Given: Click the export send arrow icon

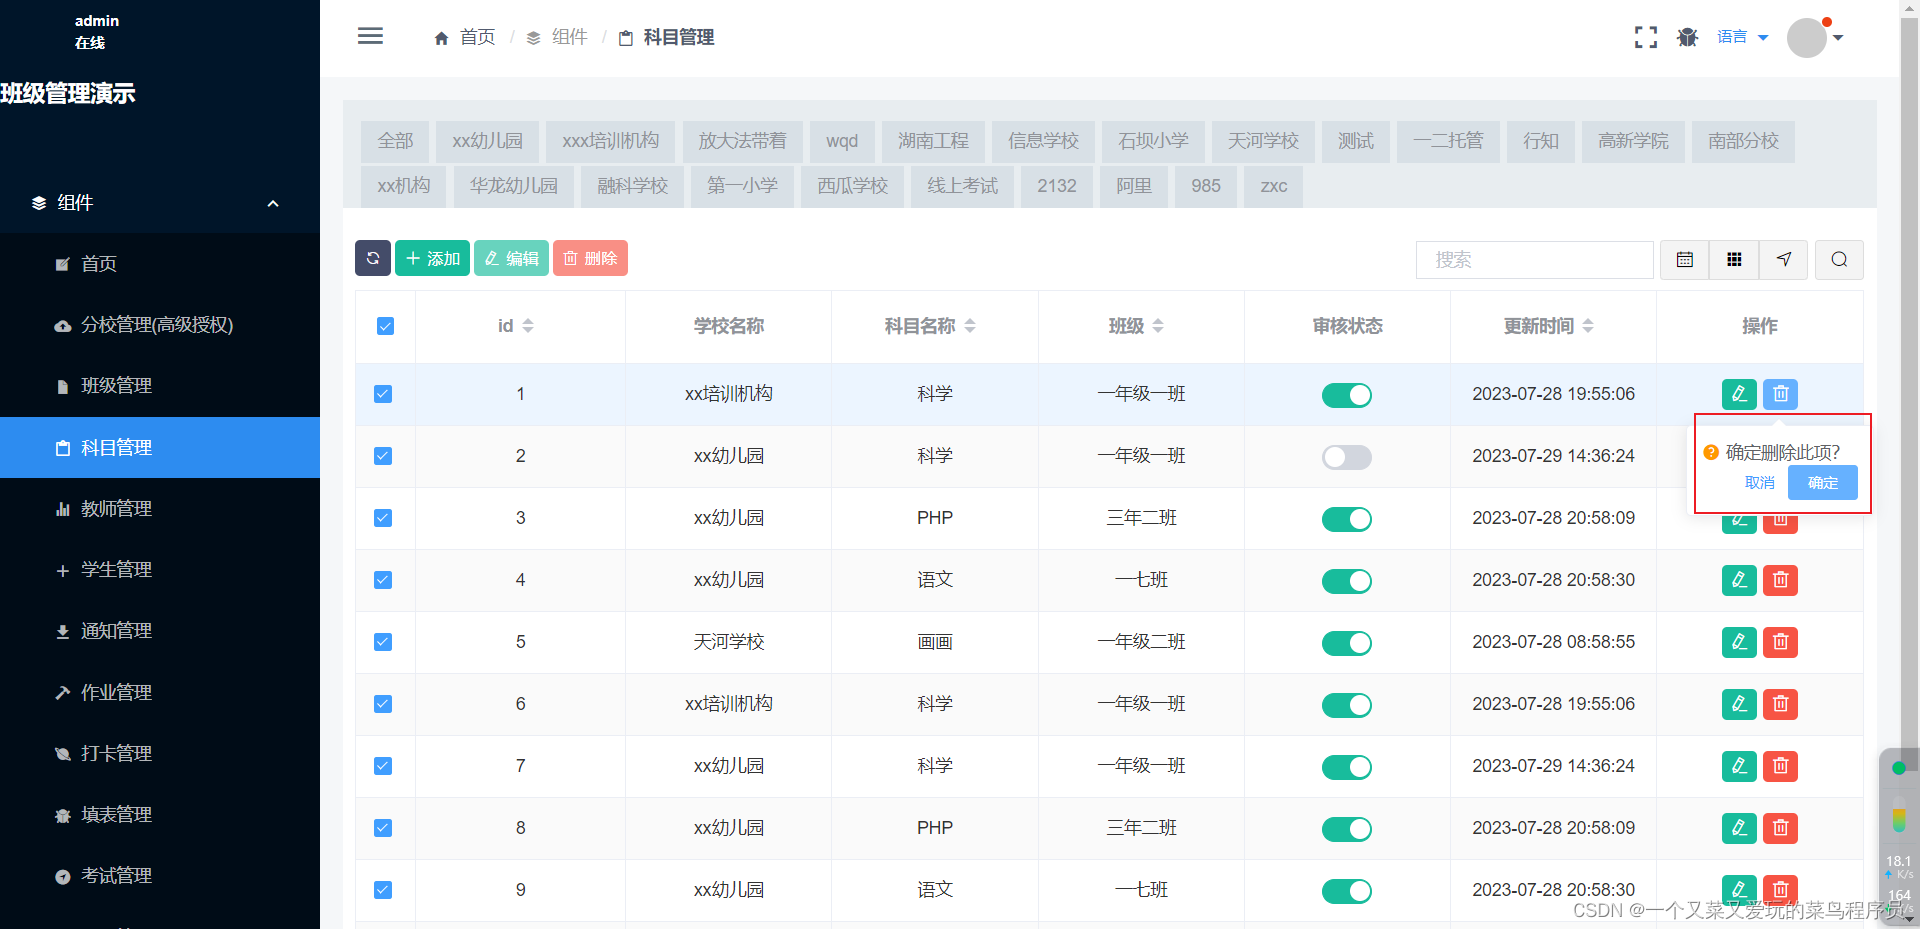Looking at the screenshot, I should pyautogui.click(x=1784, y=260).
